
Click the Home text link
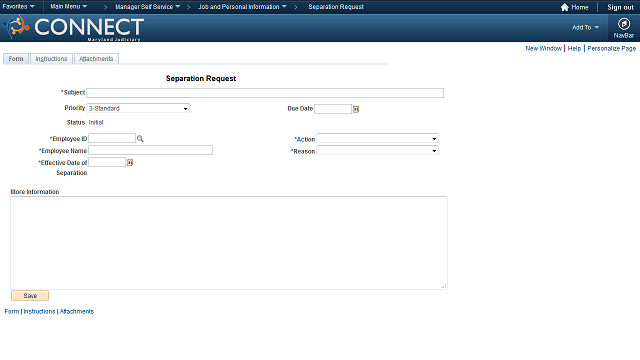(580, 7)
